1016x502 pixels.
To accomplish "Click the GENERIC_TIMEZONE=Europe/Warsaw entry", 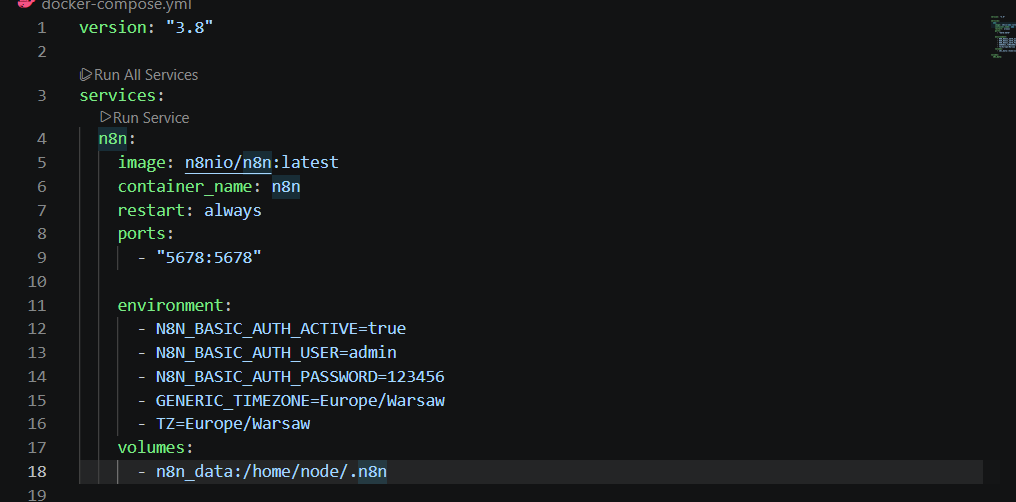I will pos(300,400).
